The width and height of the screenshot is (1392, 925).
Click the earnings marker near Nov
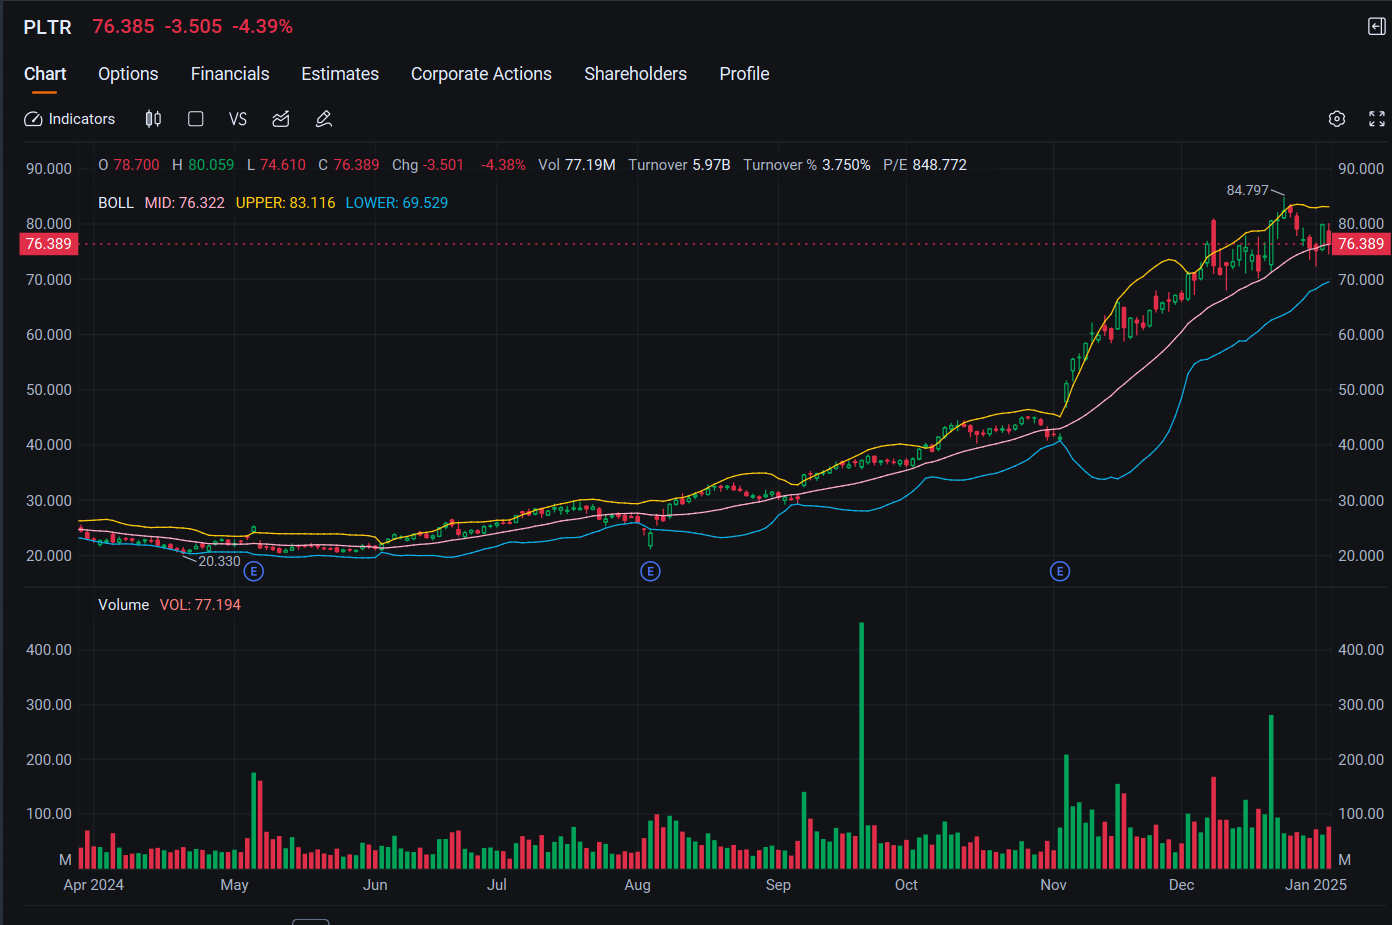click(1060, 572)
